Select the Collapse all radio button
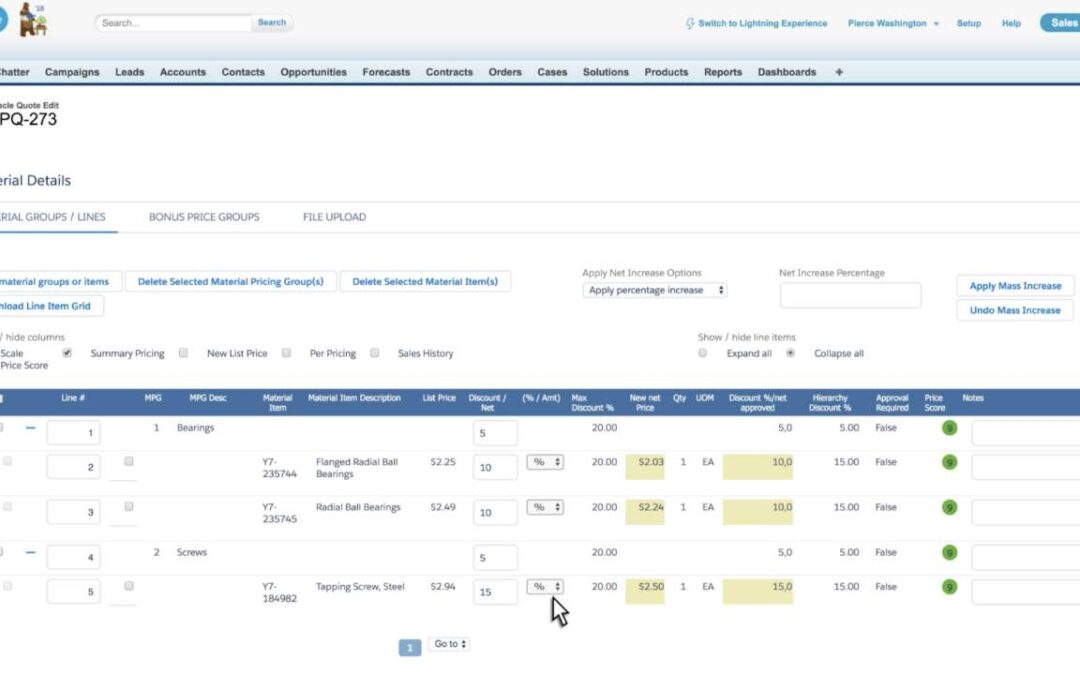 (x=790, y=353)
